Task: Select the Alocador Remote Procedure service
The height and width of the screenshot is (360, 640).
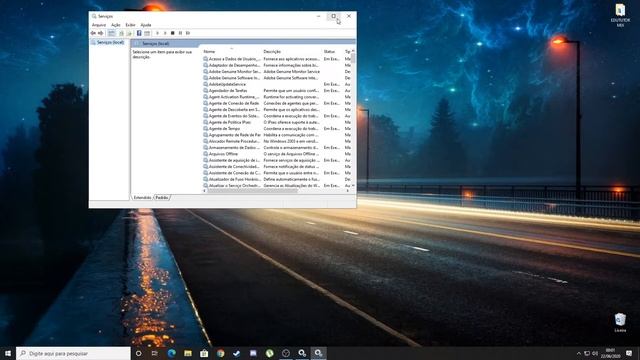Action: pyautogui.click(x=277, y=141)
